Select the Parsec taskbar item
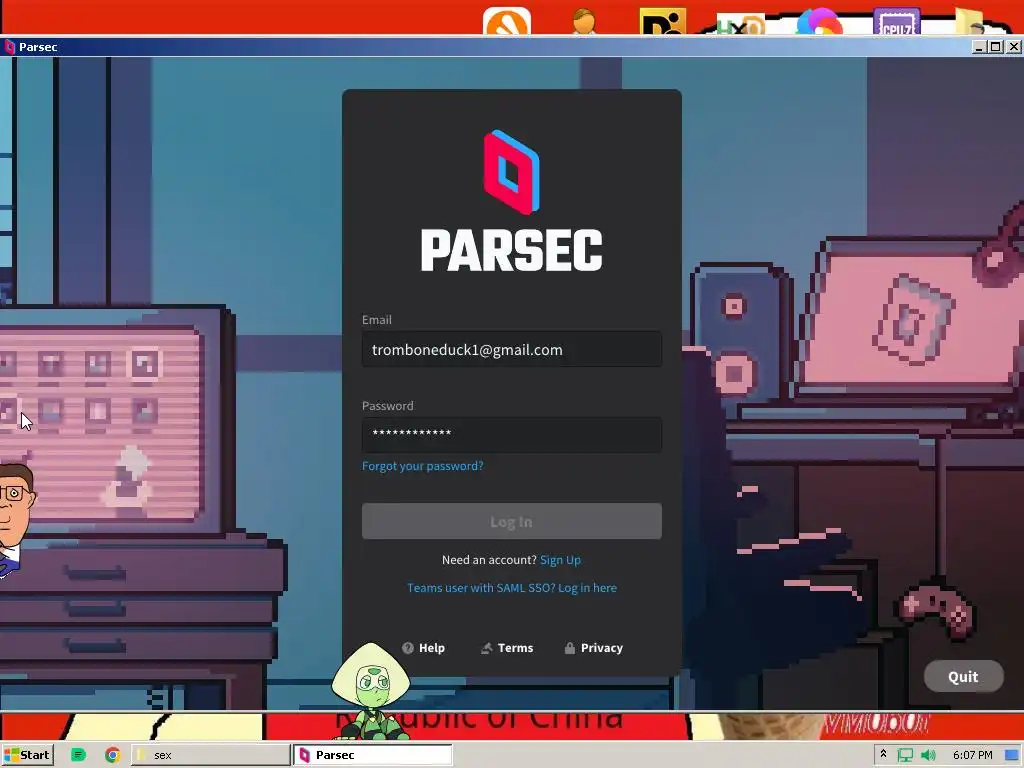 (x=372, y=755)
